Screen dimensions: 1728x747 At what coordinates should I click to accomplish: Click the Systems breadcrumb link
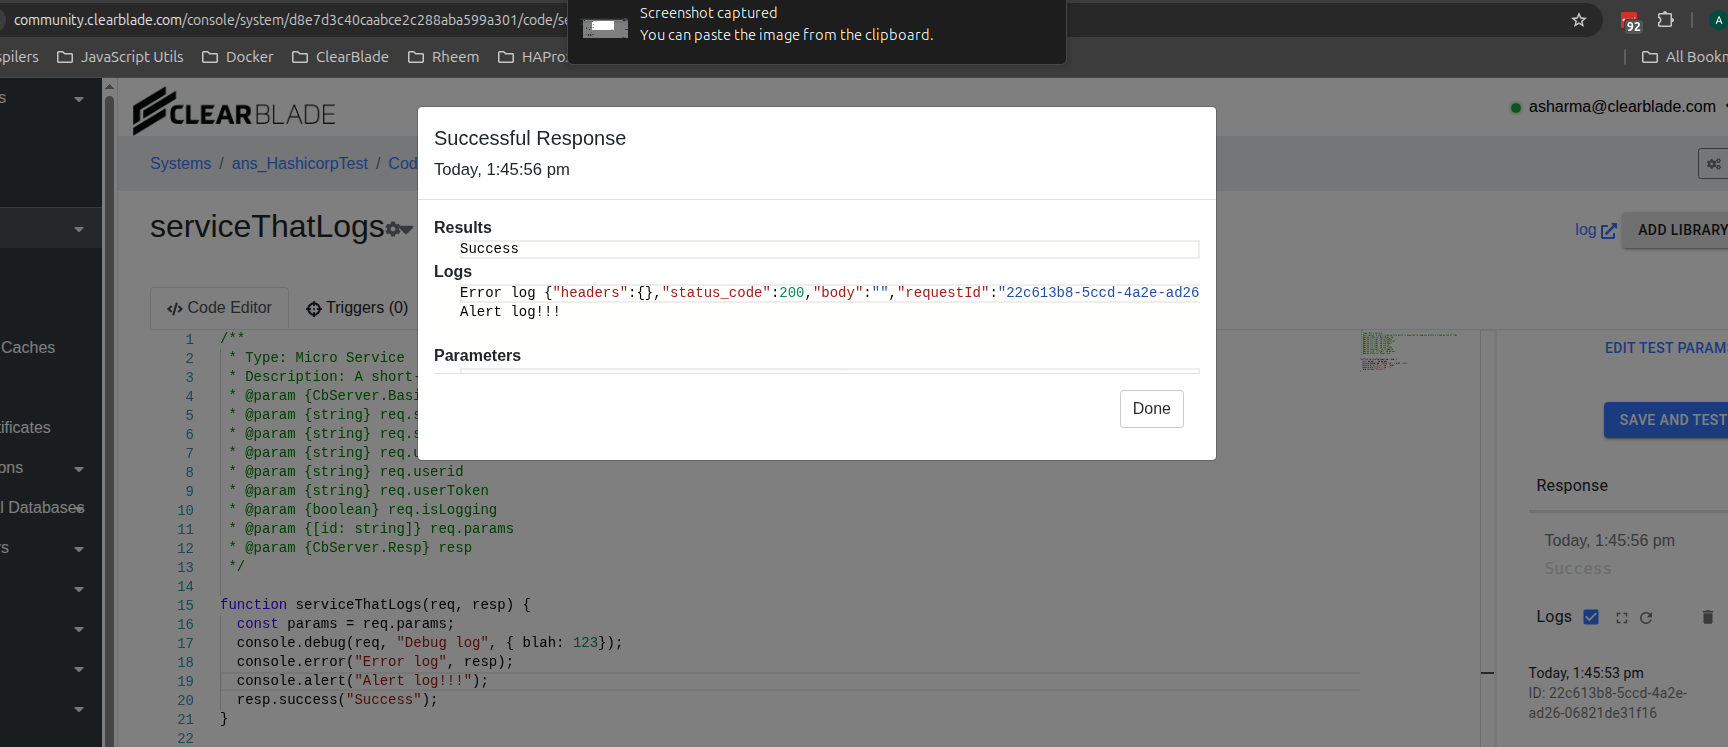click(x=180, y=164)
